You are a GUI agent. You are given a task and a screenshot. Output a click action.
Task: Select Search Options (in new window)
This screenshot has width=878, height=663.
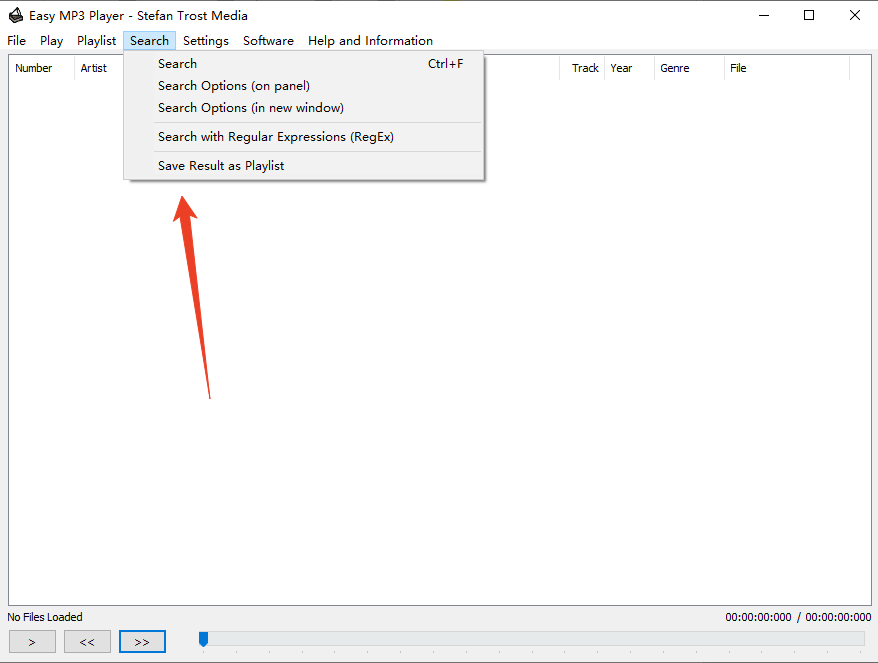[x=303, y=108]
